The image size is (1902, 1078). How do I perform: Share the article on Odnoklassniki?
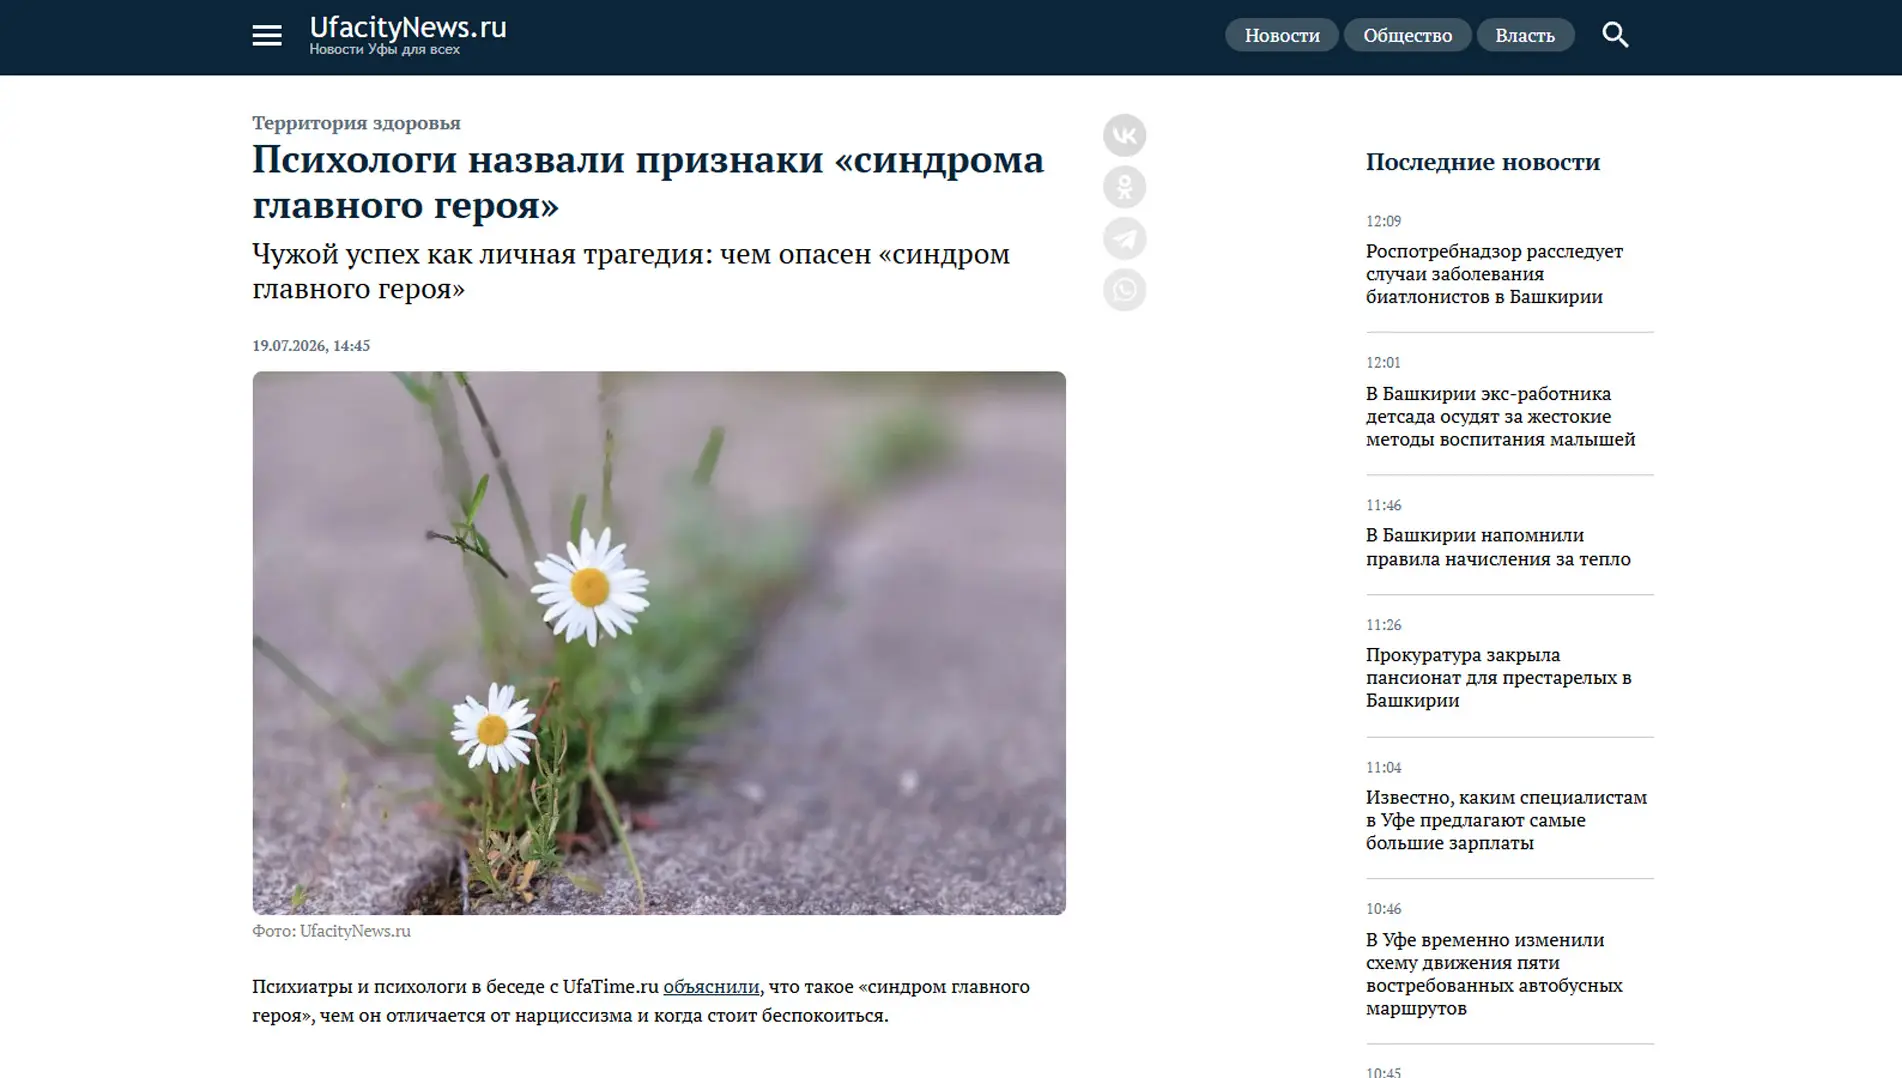[1124, 187]
